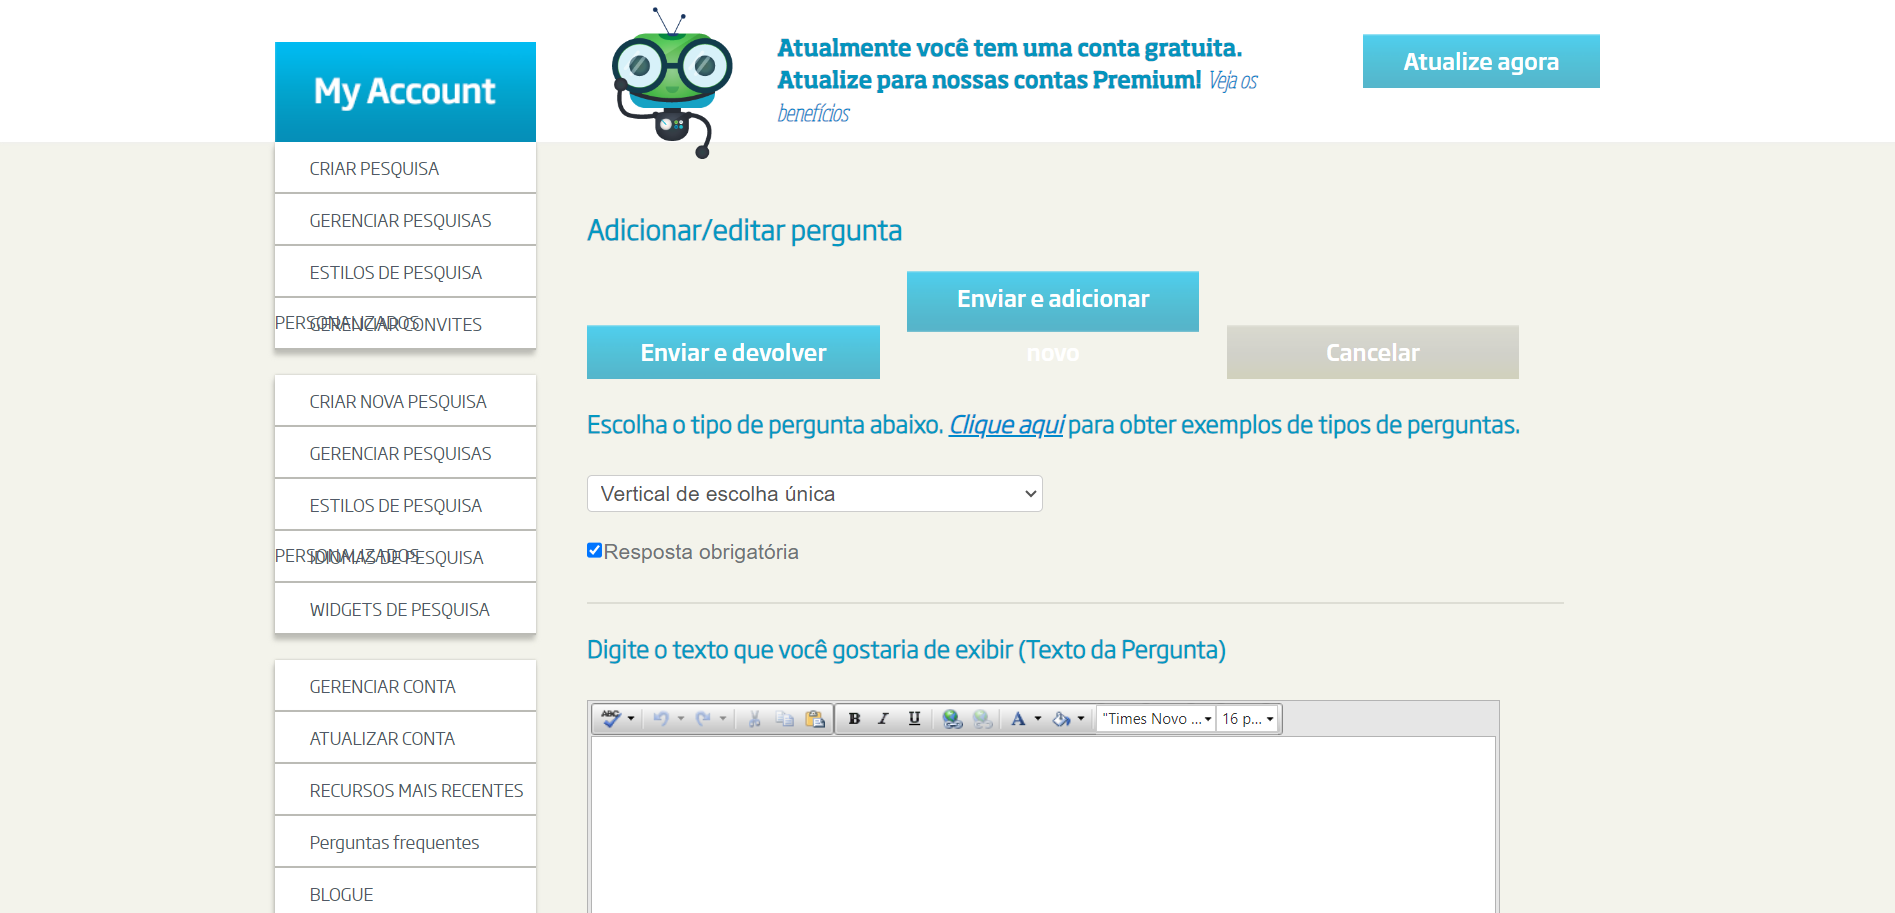Open CRIAR PESQUISA menu item
The width and height of the screenshot is (1895, 913).
(405, 168)
